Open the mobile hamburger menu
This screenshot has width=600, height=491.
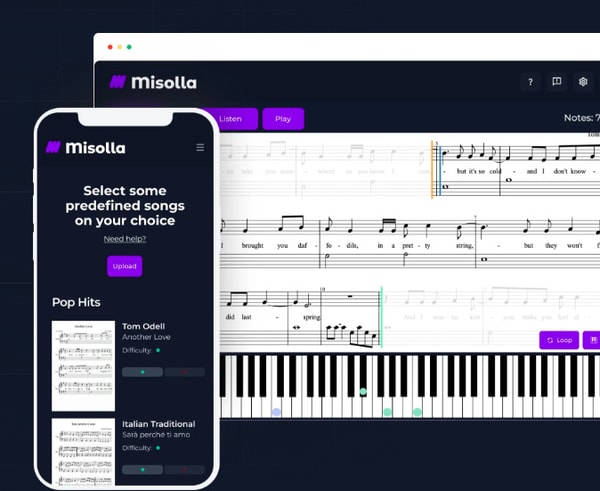click(x=200, y=147)
